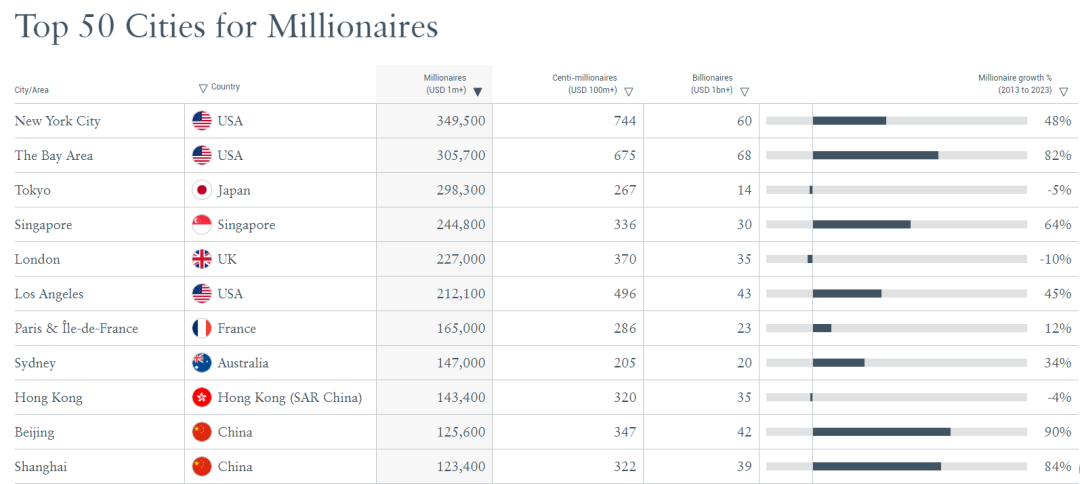Select the Paris & Île-de-France row name

[x=76, y=328]
